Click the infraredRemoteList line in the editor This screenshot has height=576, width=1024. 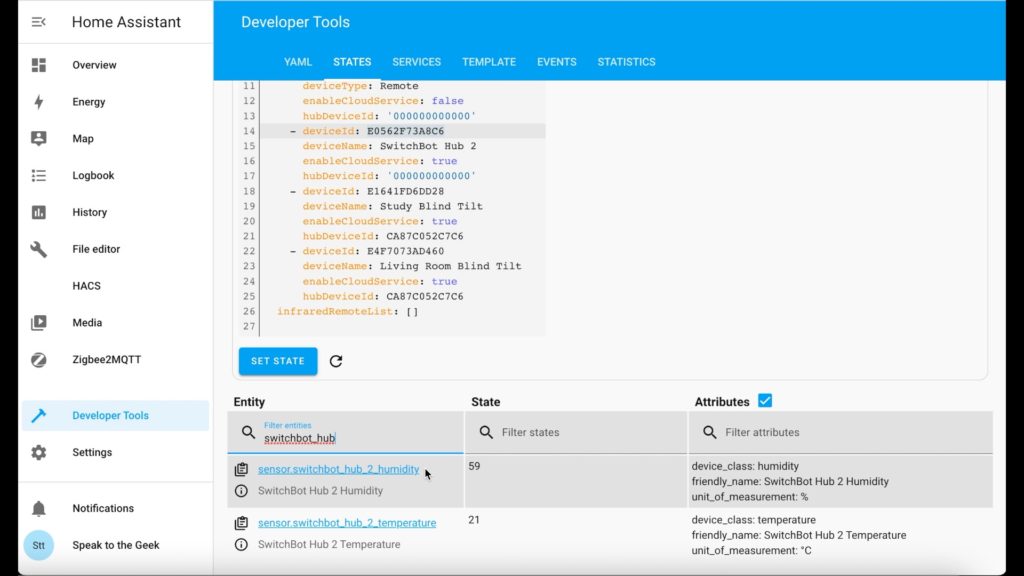347,312
